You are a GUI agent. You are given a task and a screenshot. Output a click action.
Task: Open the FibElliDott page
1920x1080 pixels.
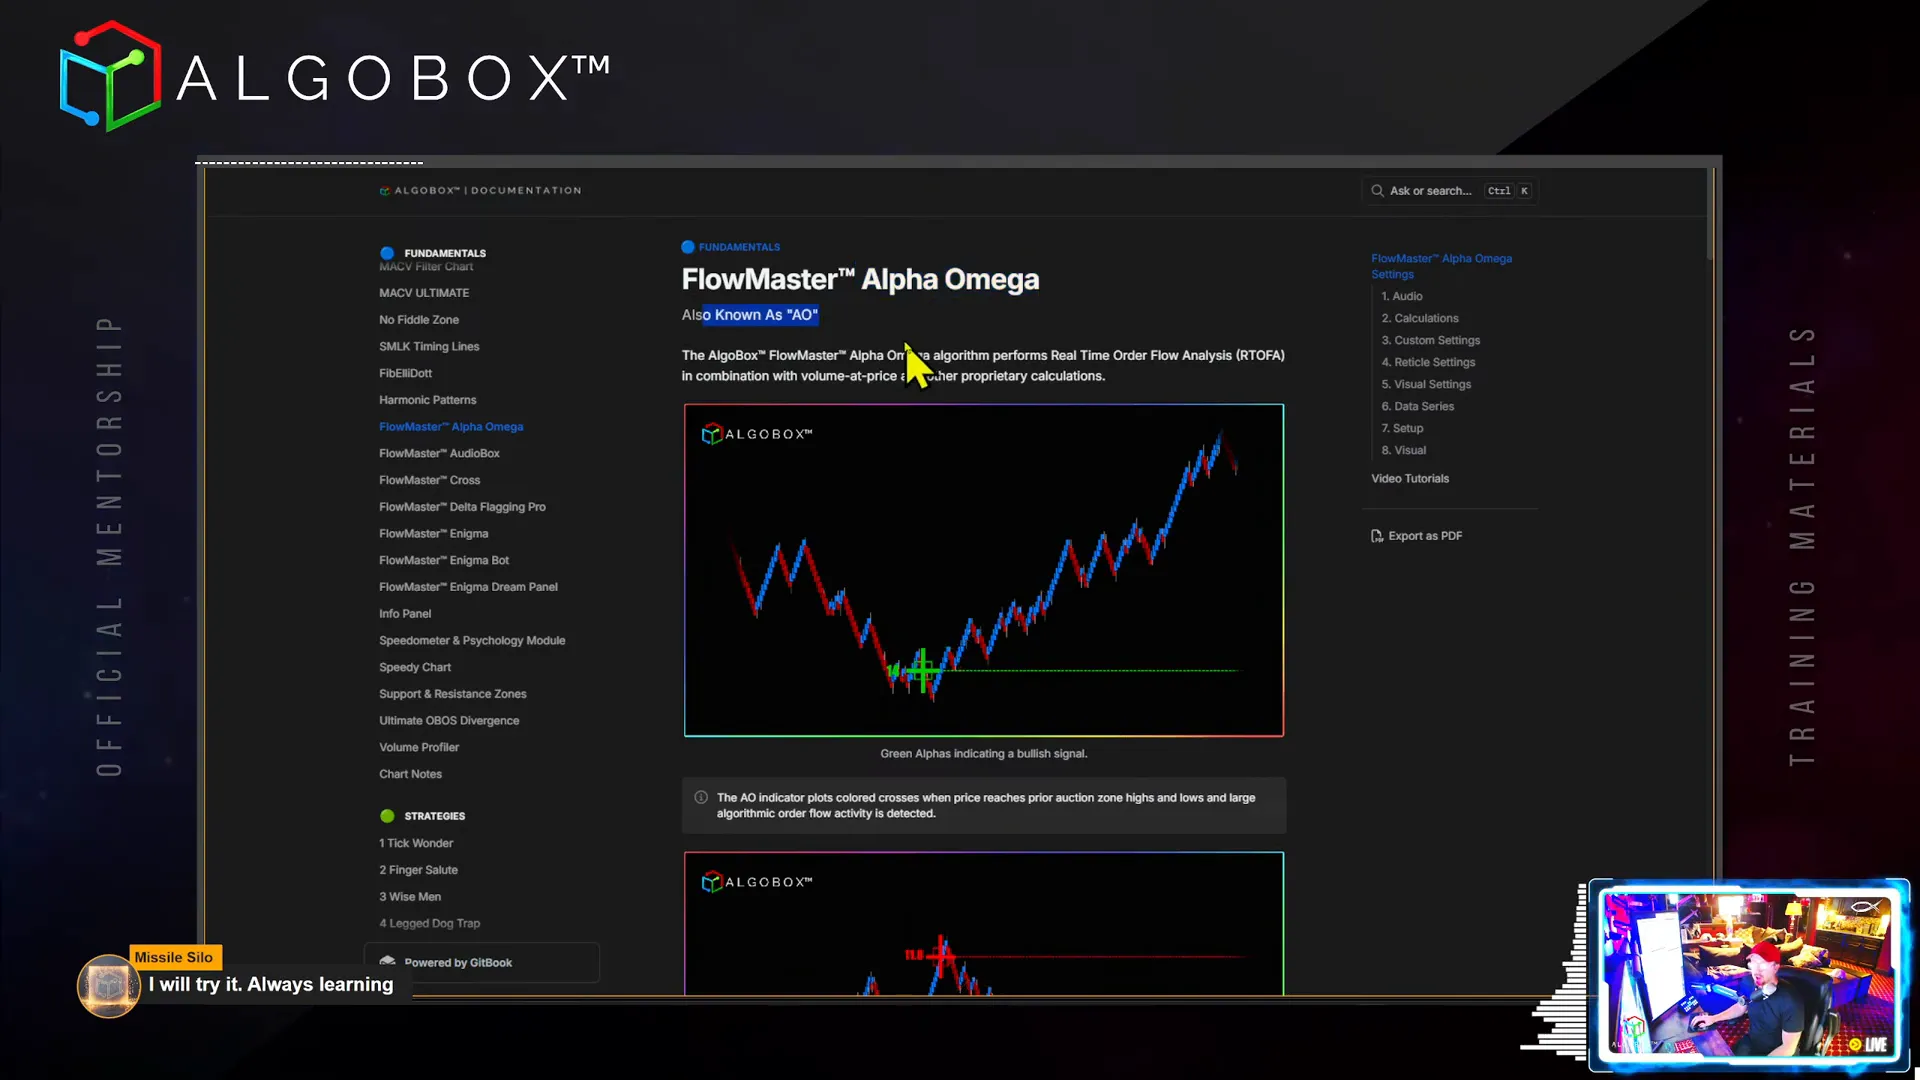click(x=405, y=373)
